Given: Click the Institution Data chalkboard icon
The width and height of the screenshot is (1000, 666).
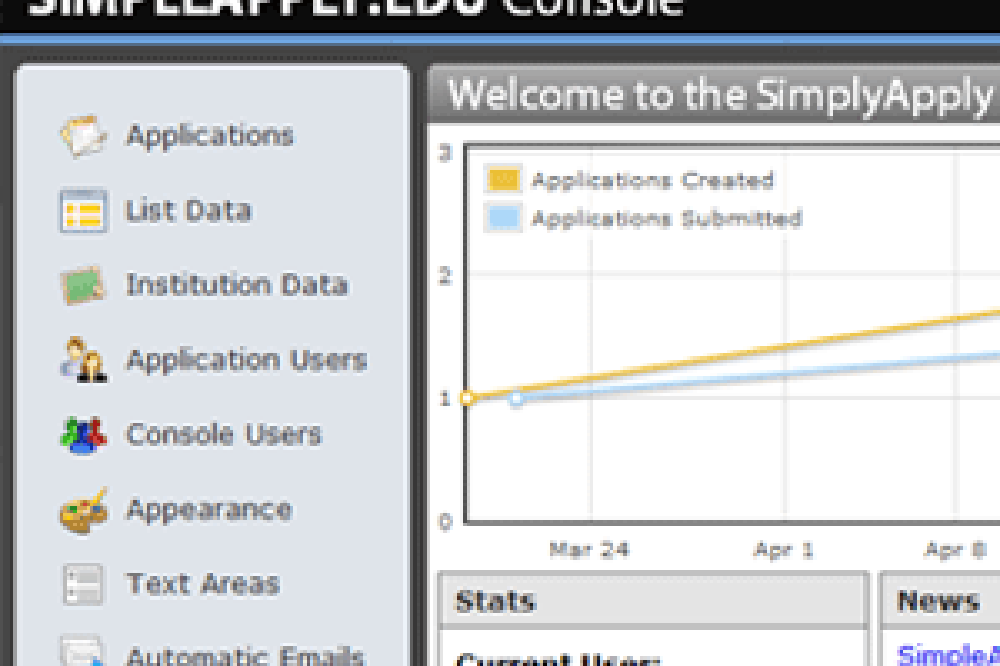Looking at the screenshot, I should pos(82,285).
